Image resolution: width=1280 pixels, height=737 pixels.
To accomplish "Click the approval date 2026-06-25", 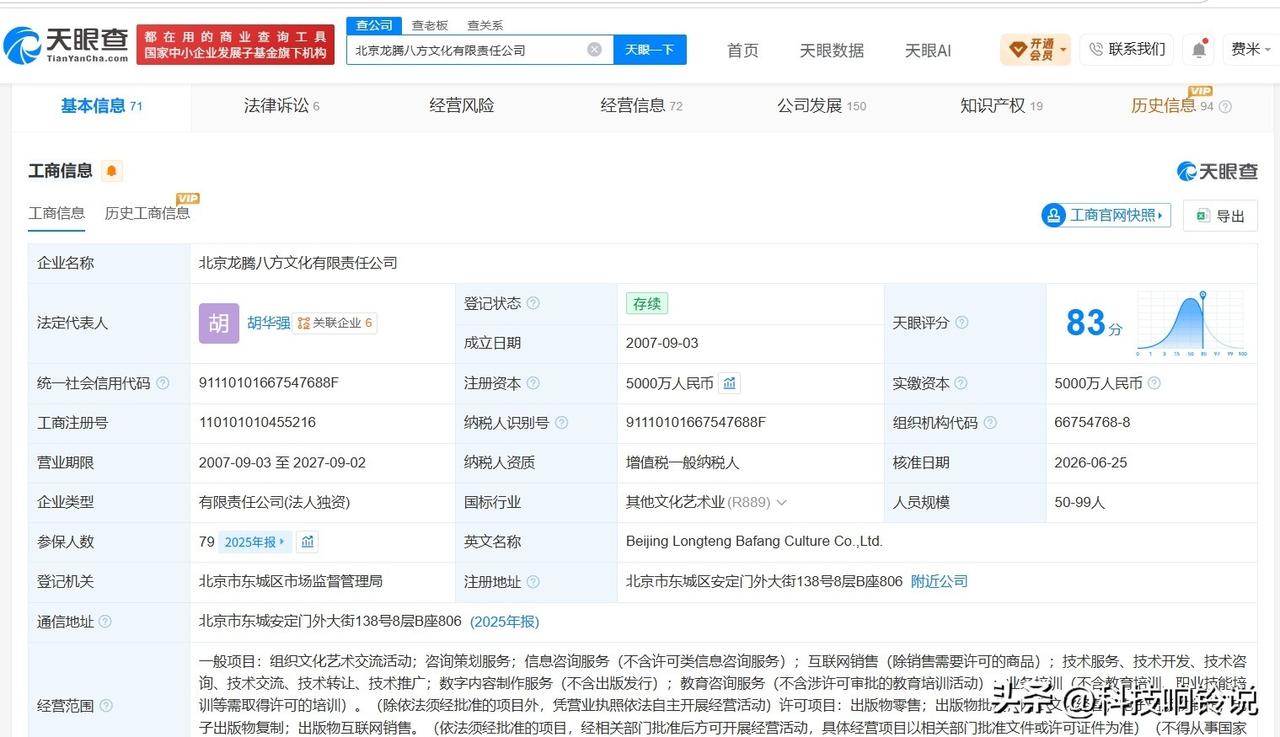I will click(1091, 463).
